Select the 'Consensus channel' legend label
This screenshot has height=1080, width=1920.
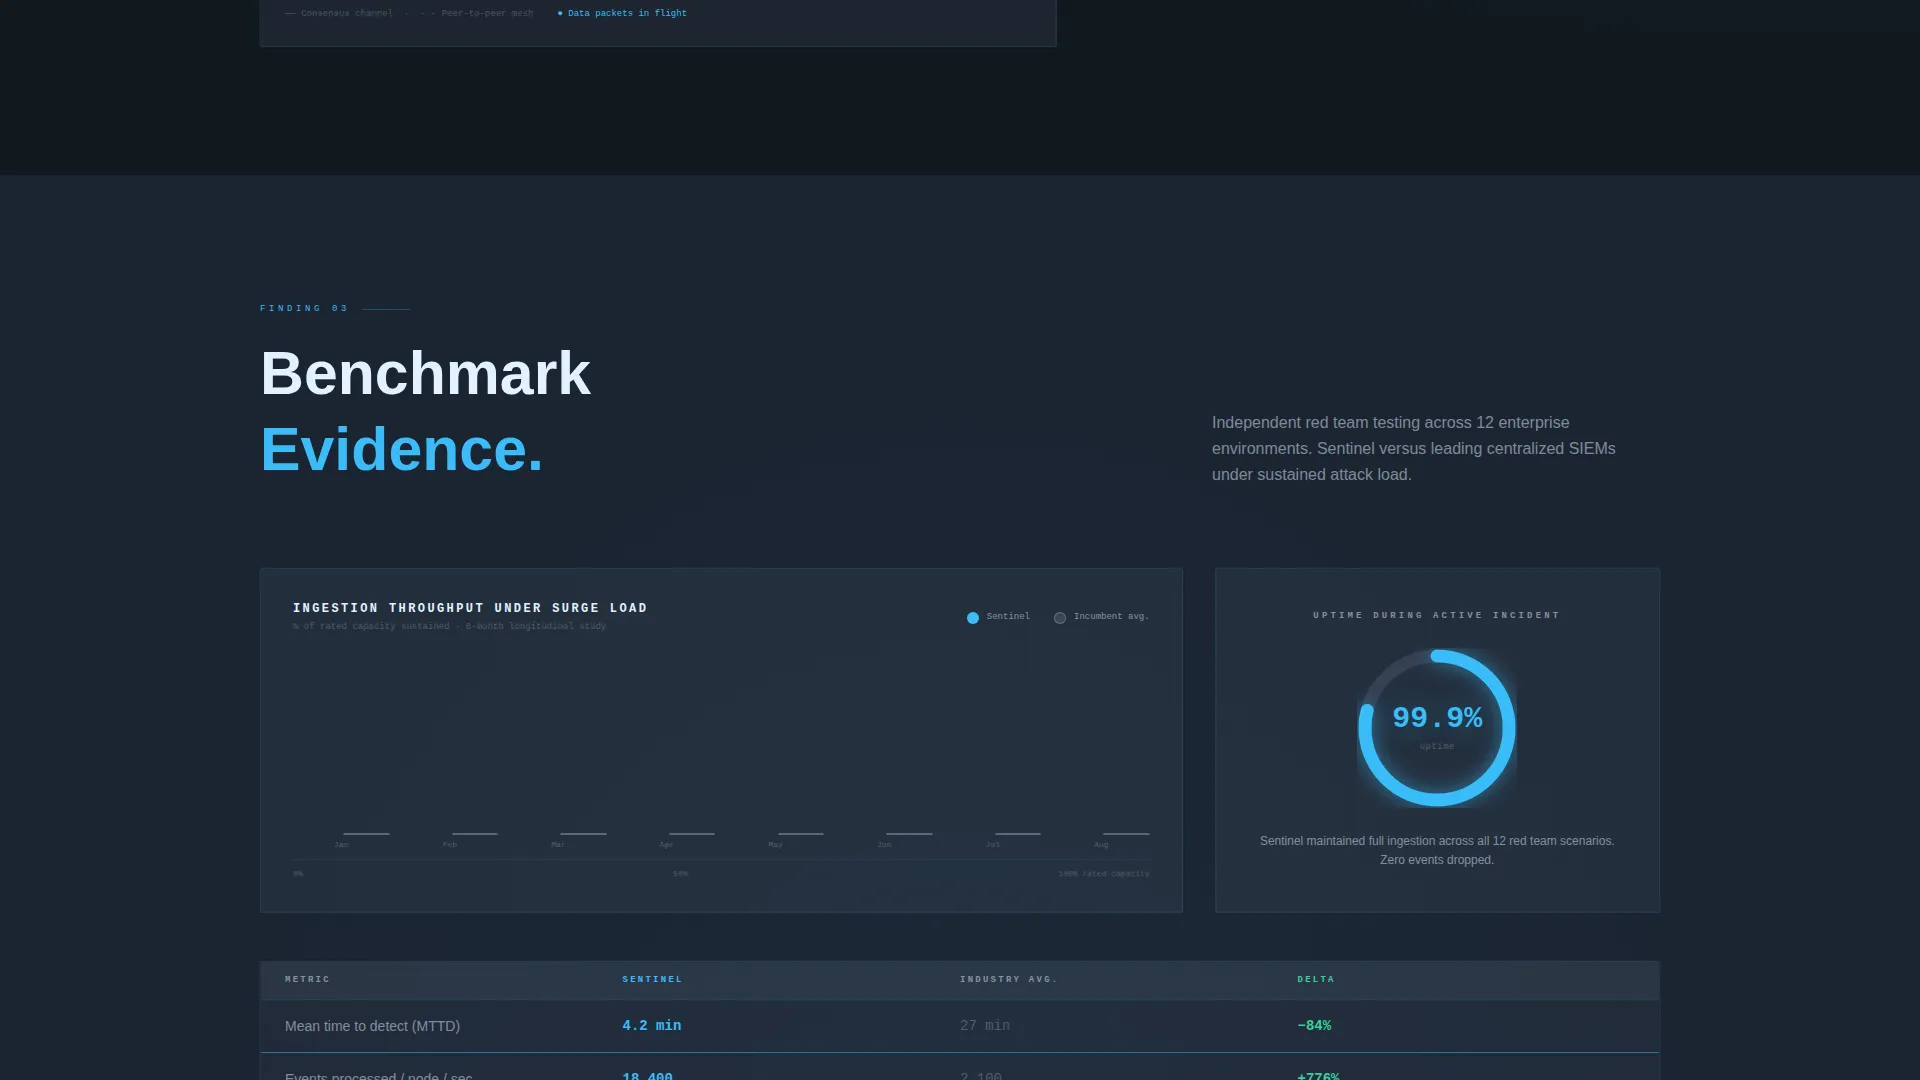[346, 13]
